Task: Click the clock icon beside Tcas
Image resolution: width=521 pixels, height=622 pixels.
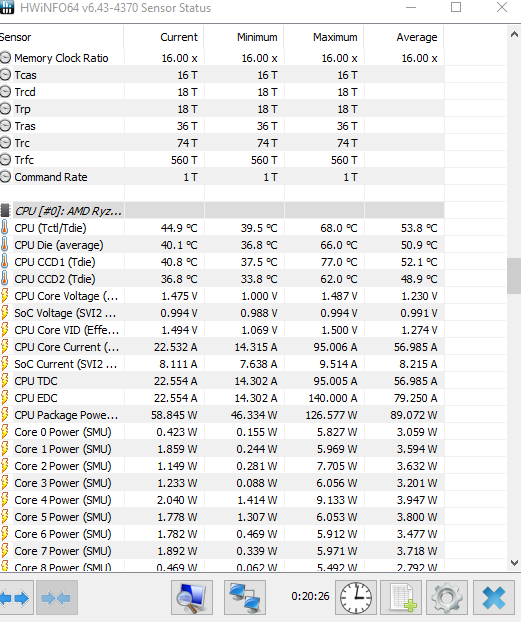Action: click(5, 75)
